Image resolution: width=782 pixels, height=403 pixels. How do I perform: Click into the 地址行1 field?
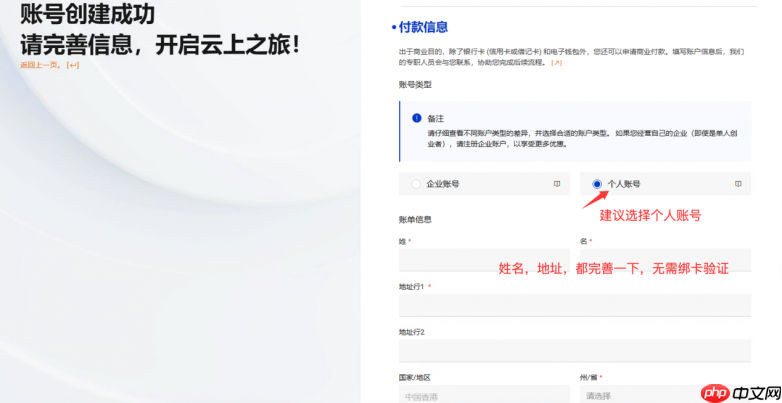pyautogui.click(x=575, y=305)
